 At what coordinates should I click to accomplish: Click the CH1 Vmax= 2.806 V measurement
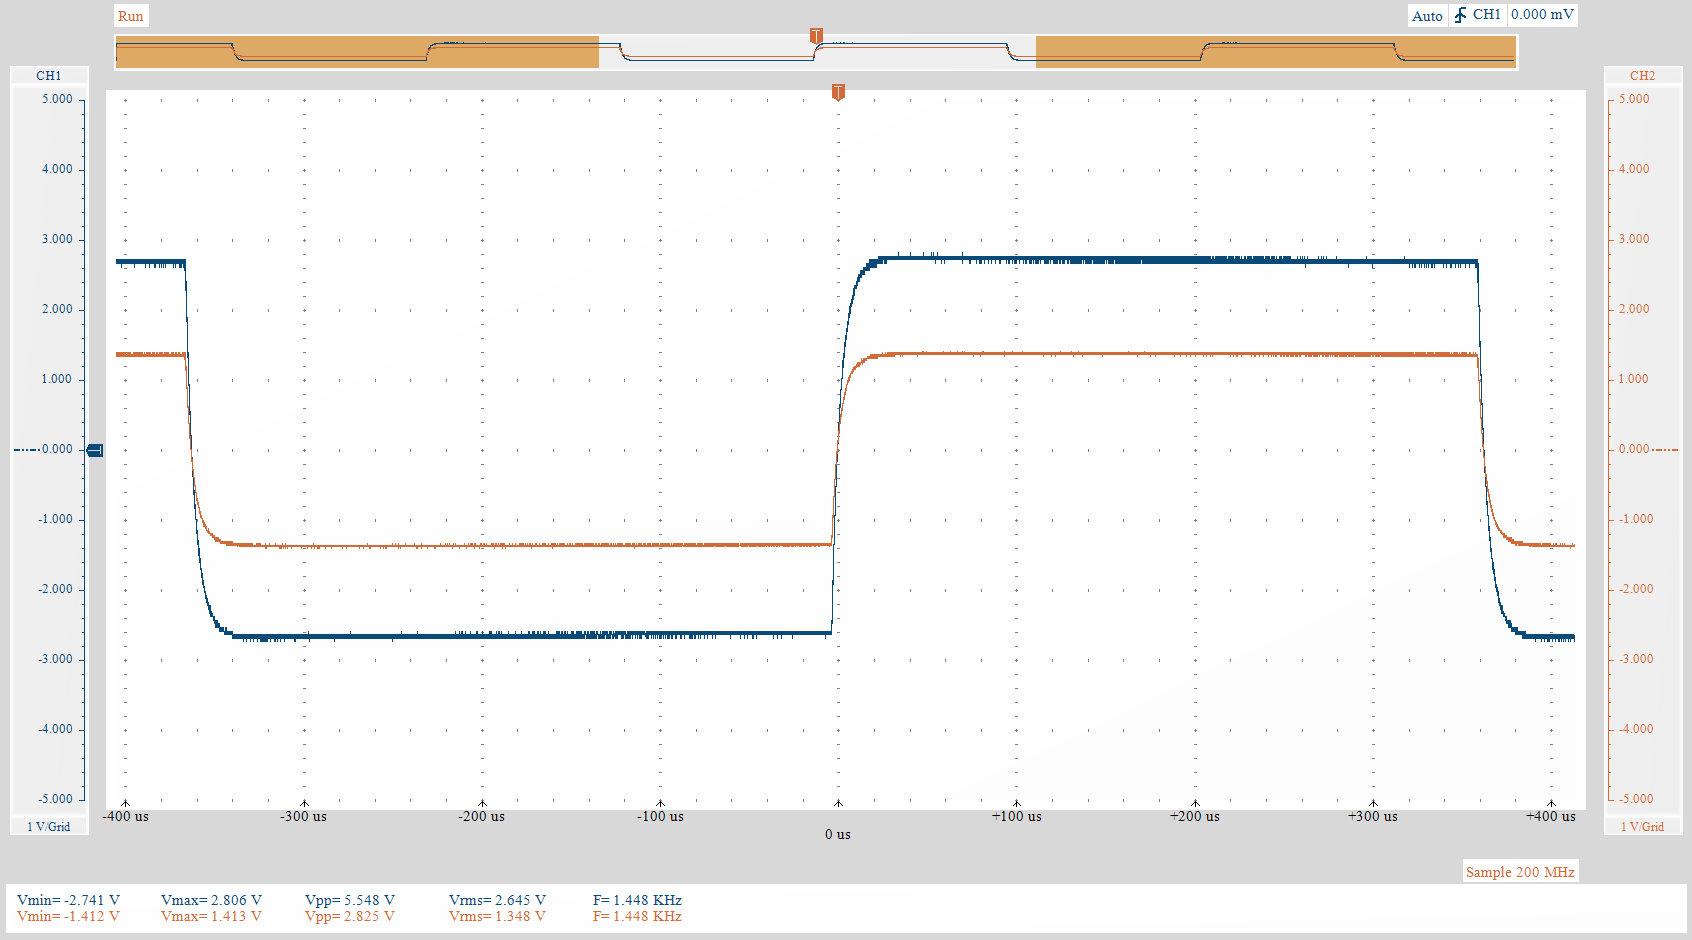click(x=211, y=900)
